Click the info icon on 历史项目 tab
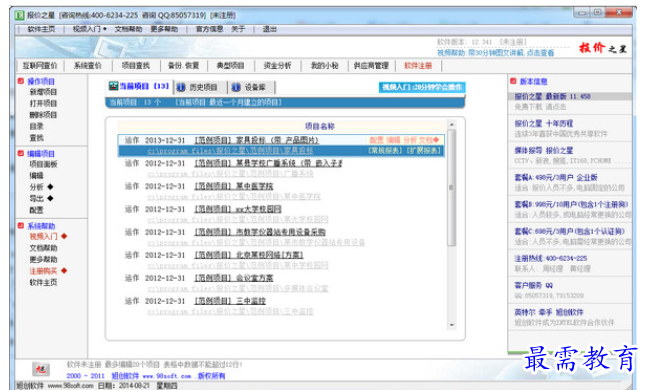The image size is (646, 390). (x=180, y=87)
